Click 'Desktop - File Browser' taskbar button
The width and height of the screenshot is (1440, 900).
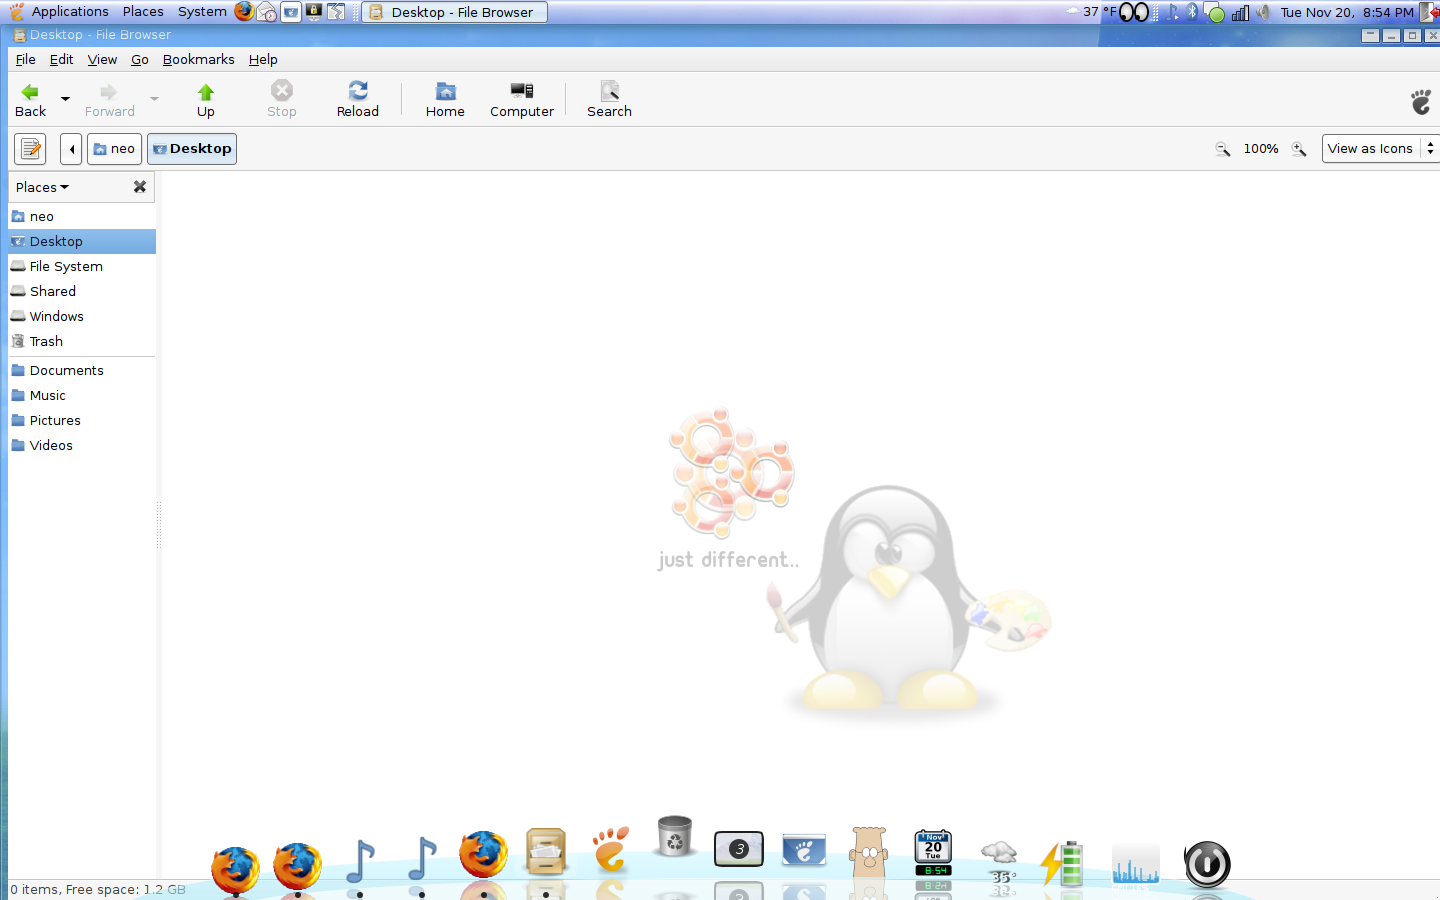click(x=454, y=12)
